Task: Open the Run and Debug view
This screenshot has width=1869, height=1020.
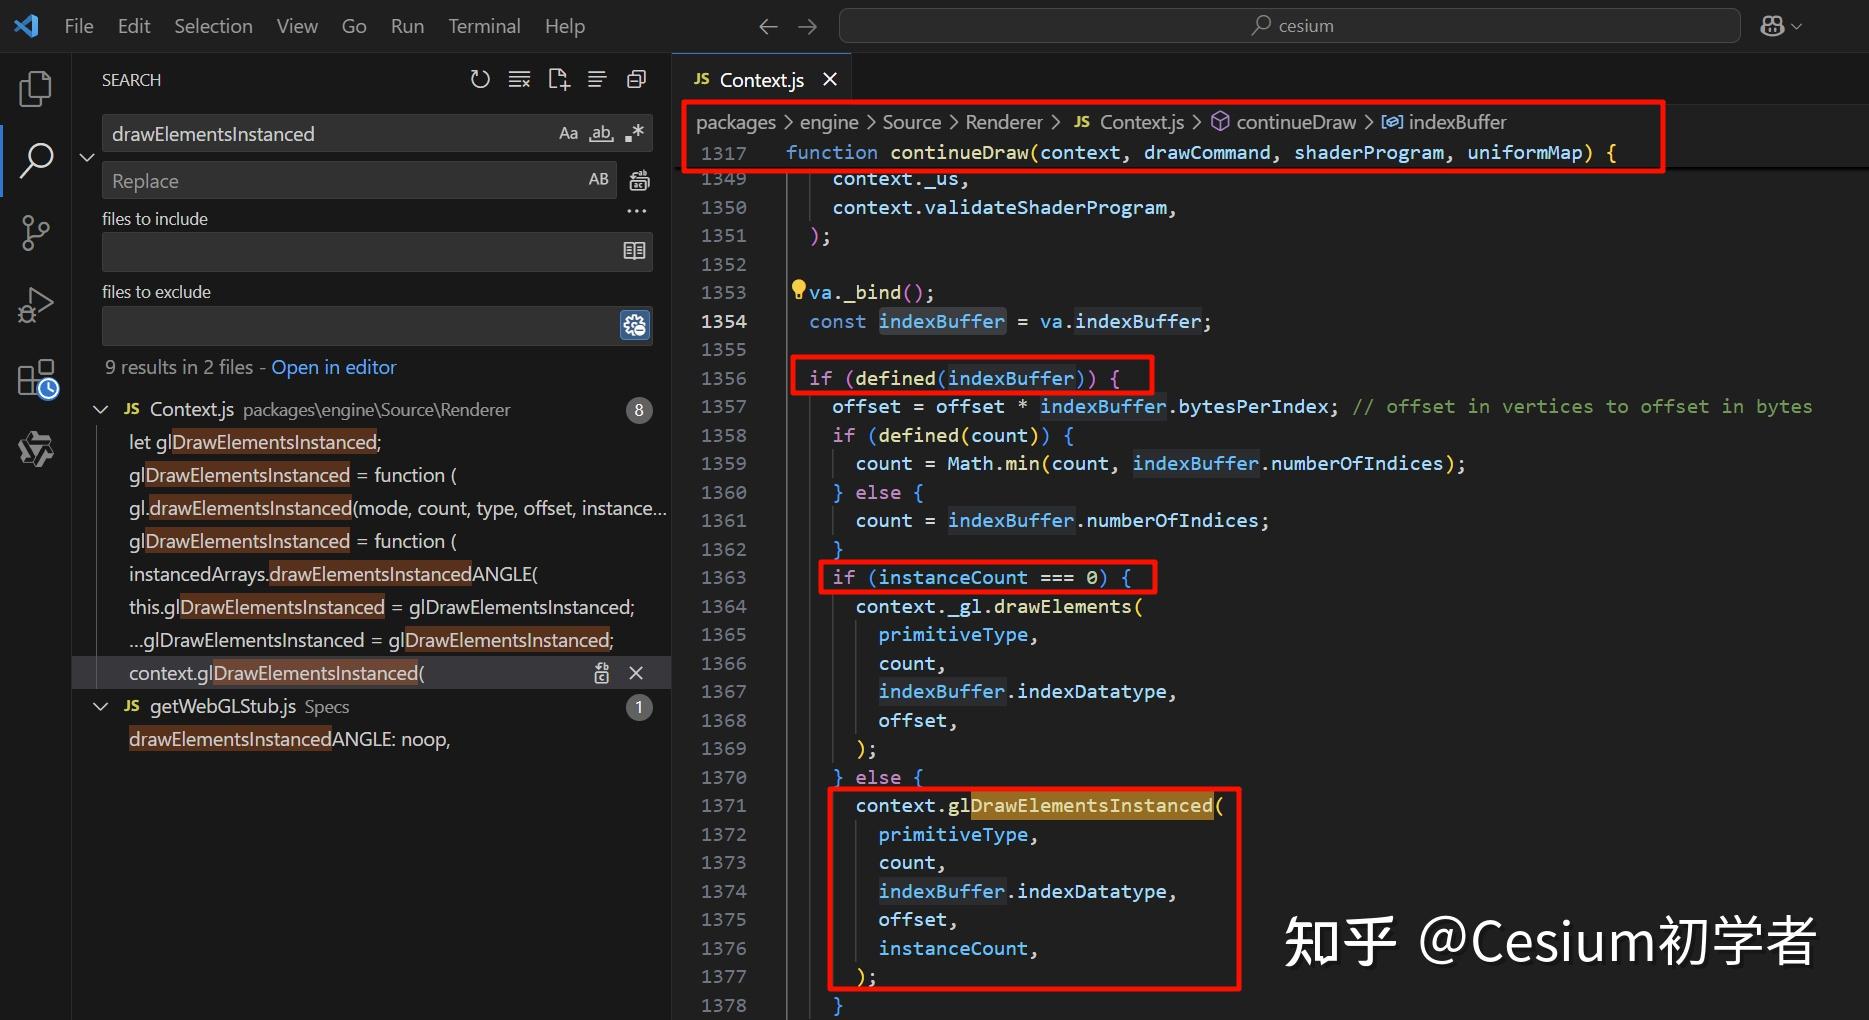Action: tap(36, 304)
